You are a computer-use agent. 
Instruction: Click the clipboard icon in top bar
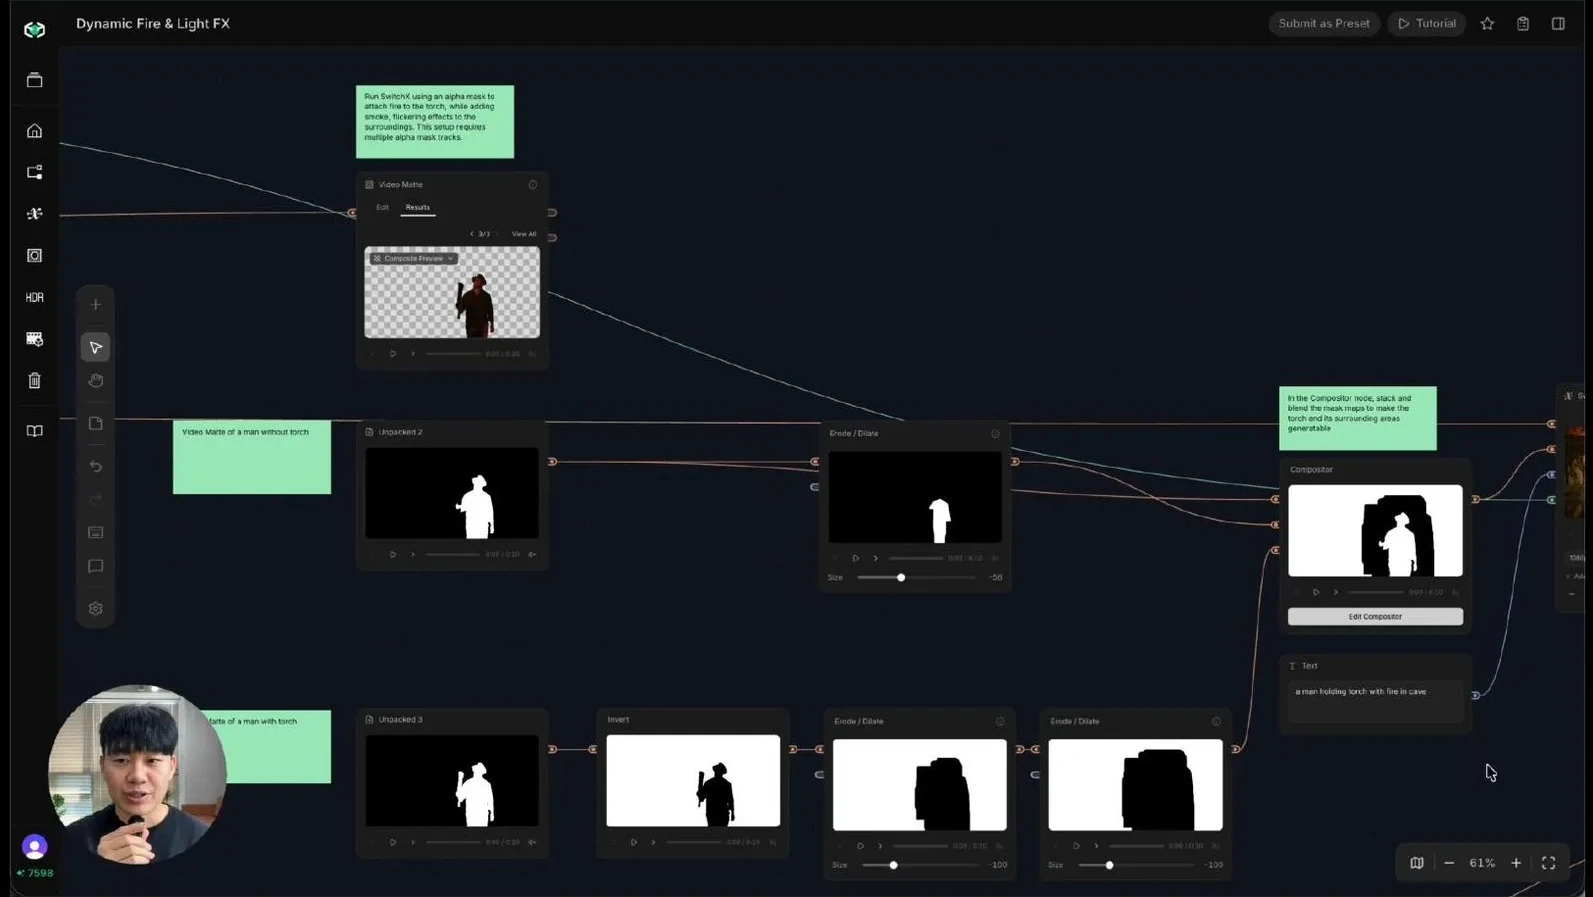coord(1523,24)
